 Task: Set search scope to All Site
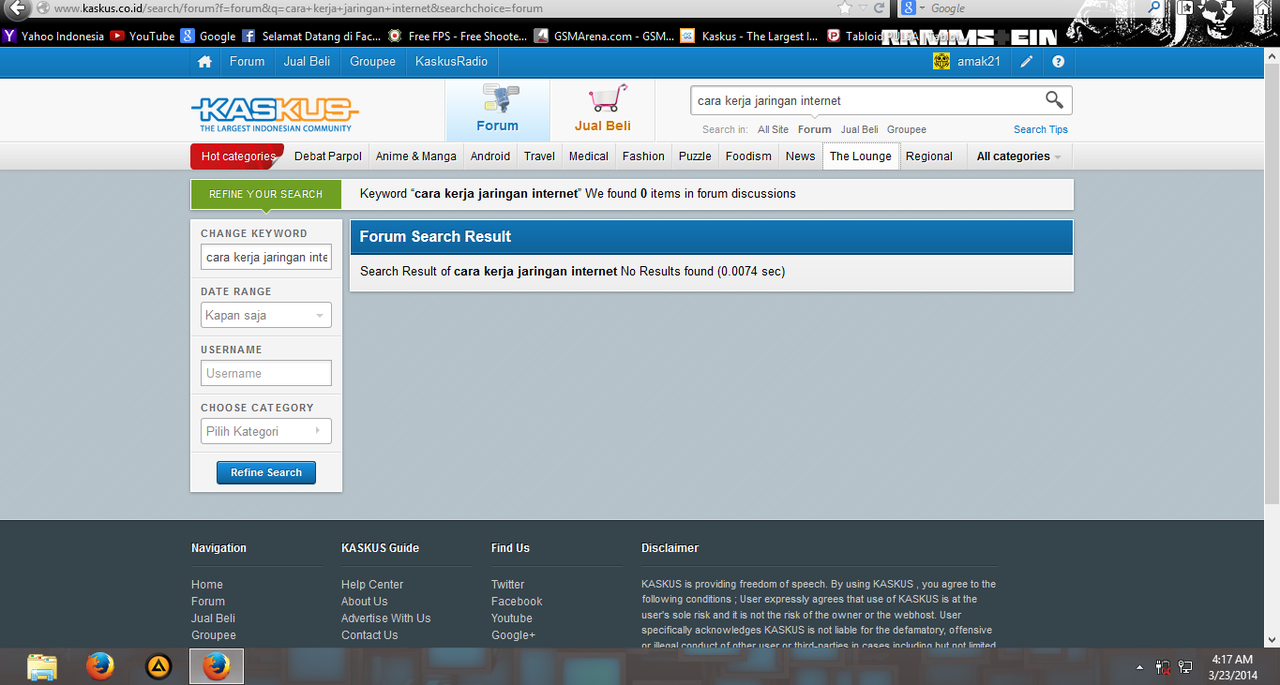pos(773,130)
